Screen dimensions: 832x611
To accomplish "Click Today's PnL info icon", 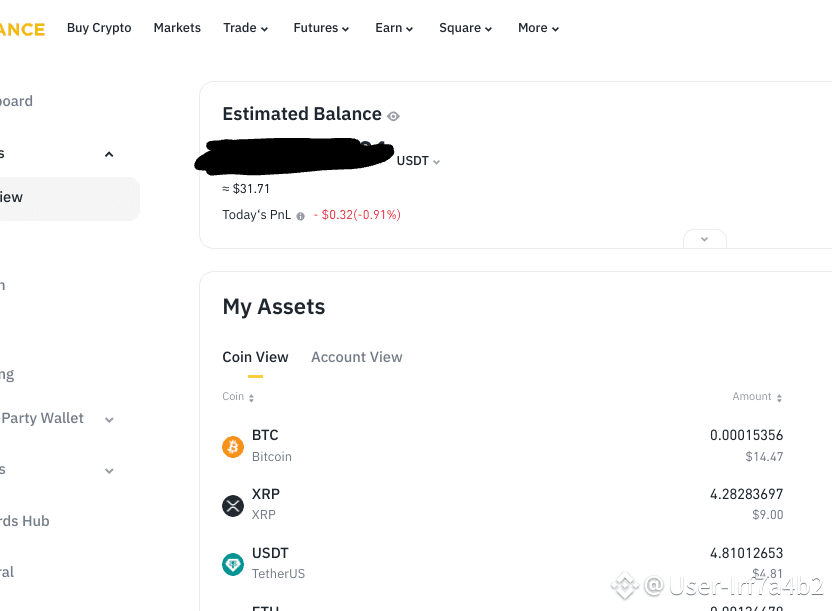I will (300, 216).
